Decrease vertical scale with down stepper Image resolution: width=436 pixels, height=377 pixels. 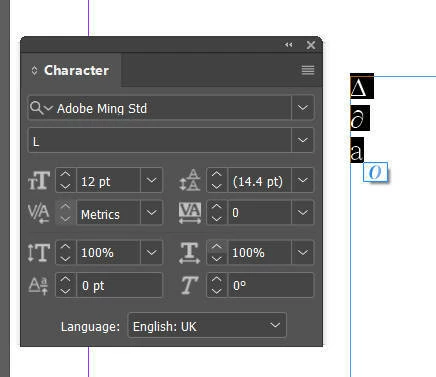click(65, 258)
